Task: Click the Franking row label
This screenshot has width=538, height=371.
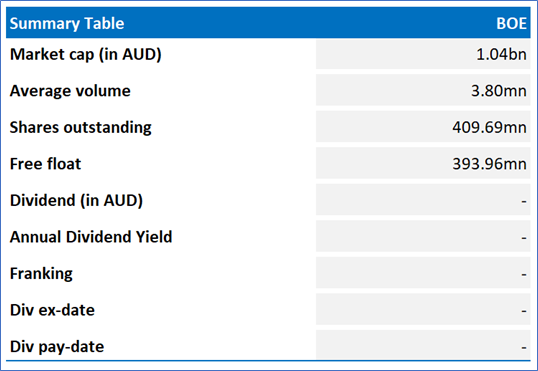Action: (x=41, y=274)
